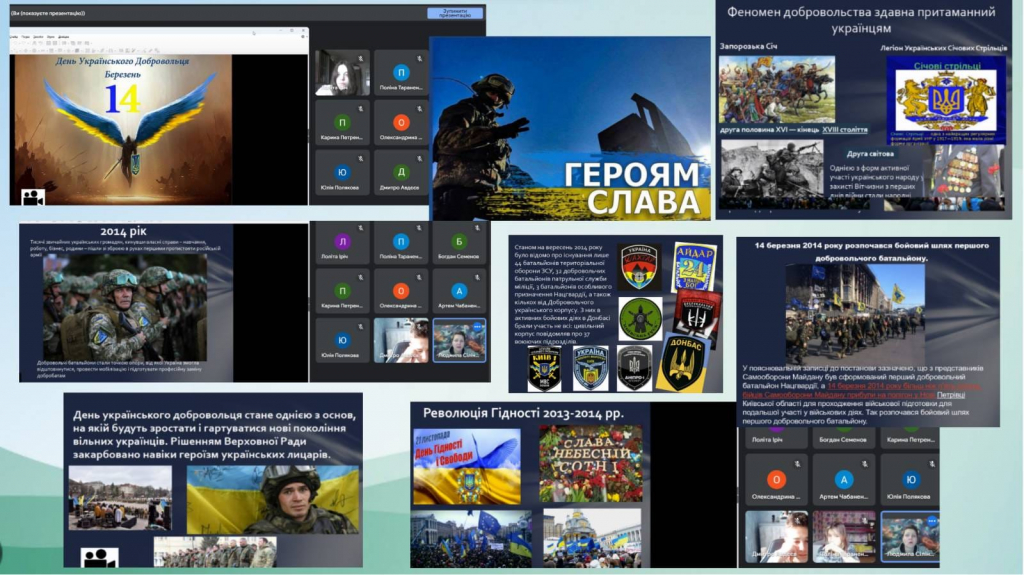Screen dimensions: 1024x575
Task: Click the Легіон Українських Січових Стрільців label
Action: 944,48
